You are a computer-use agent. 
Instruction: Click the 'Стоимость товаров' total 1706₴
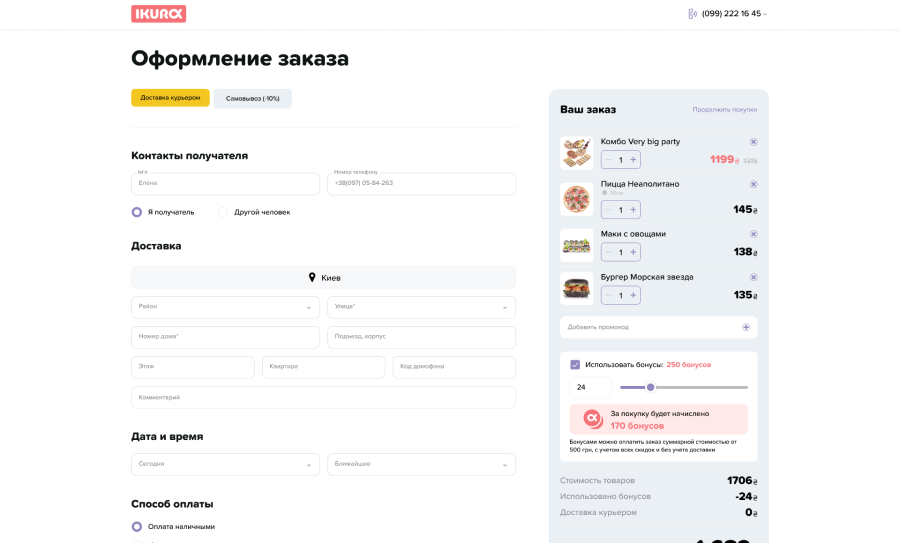click(742, 480)
